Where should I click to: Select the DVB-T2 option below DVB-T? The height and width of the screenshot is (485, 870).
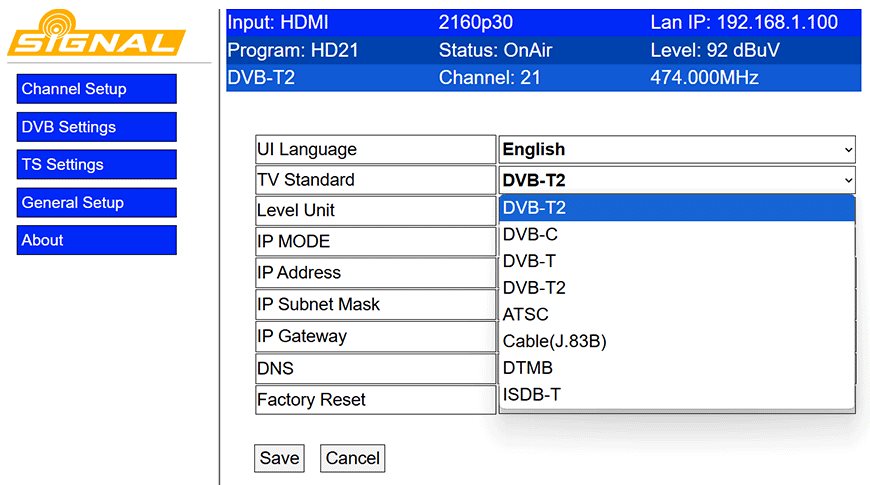[x=677, y=288]
